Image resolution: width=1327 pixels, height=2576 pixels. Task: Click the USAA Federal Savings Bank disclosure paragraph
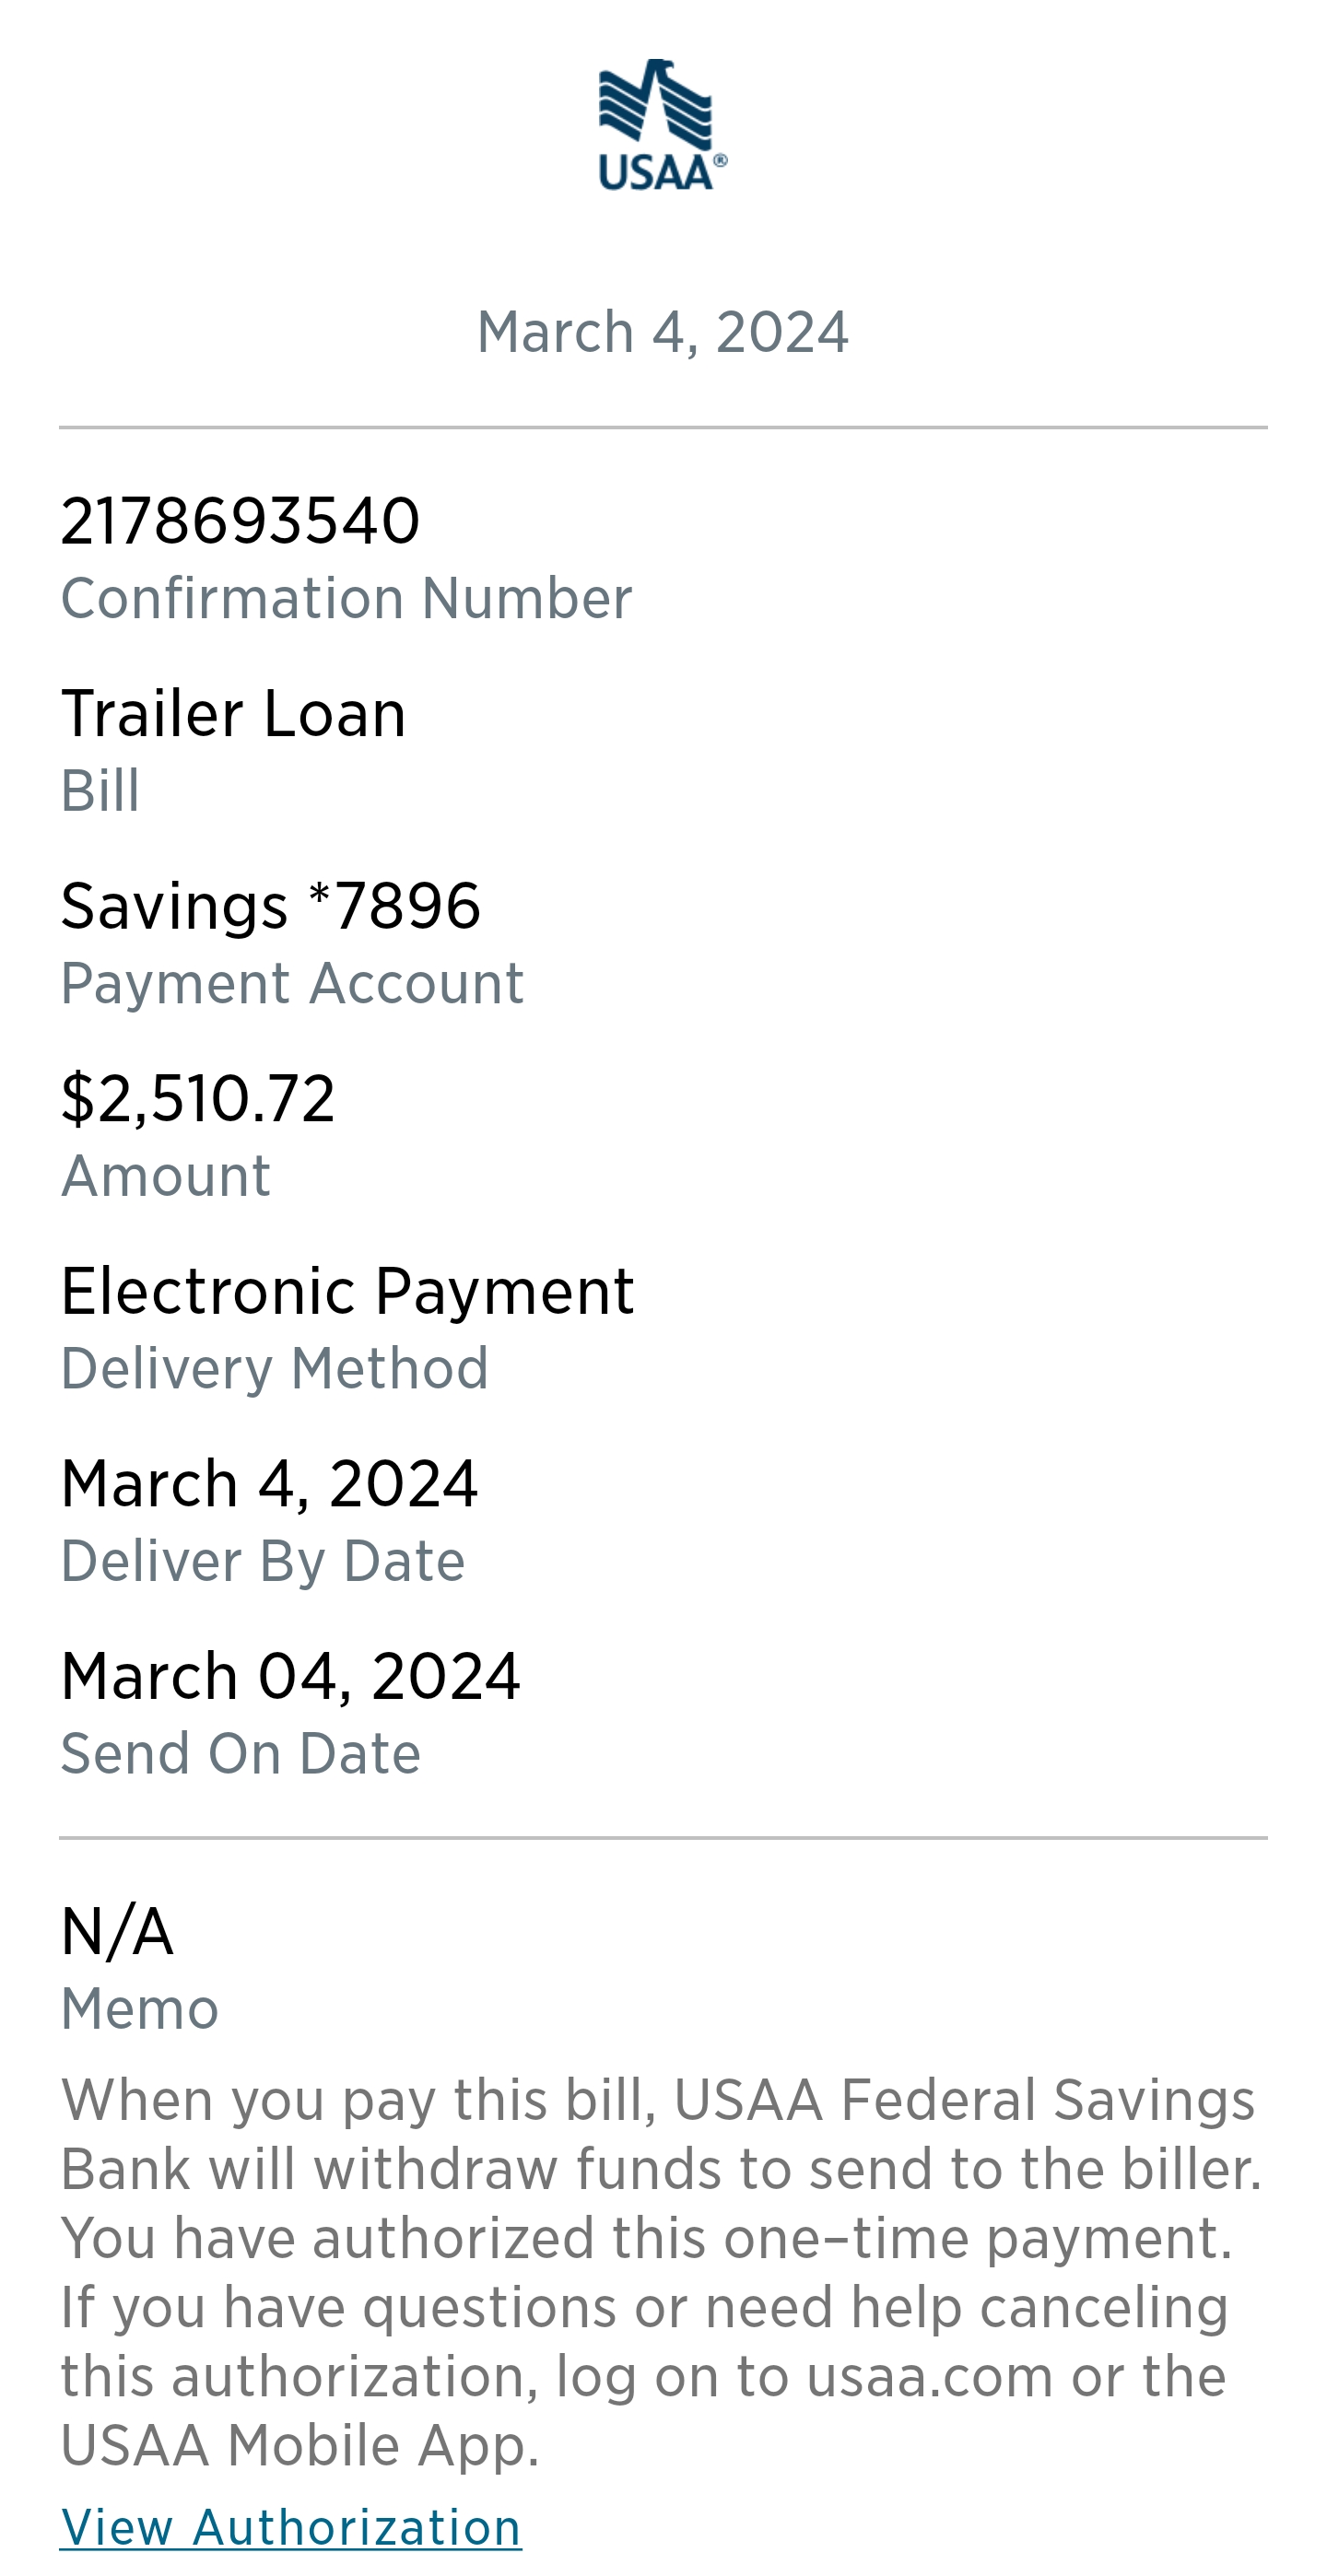[660, 2272]
